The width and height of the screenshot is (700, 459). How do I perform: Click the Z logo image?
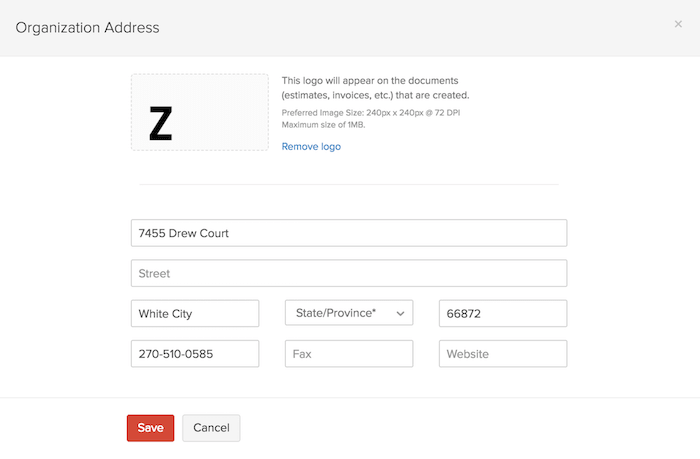[x=160, y=123]
